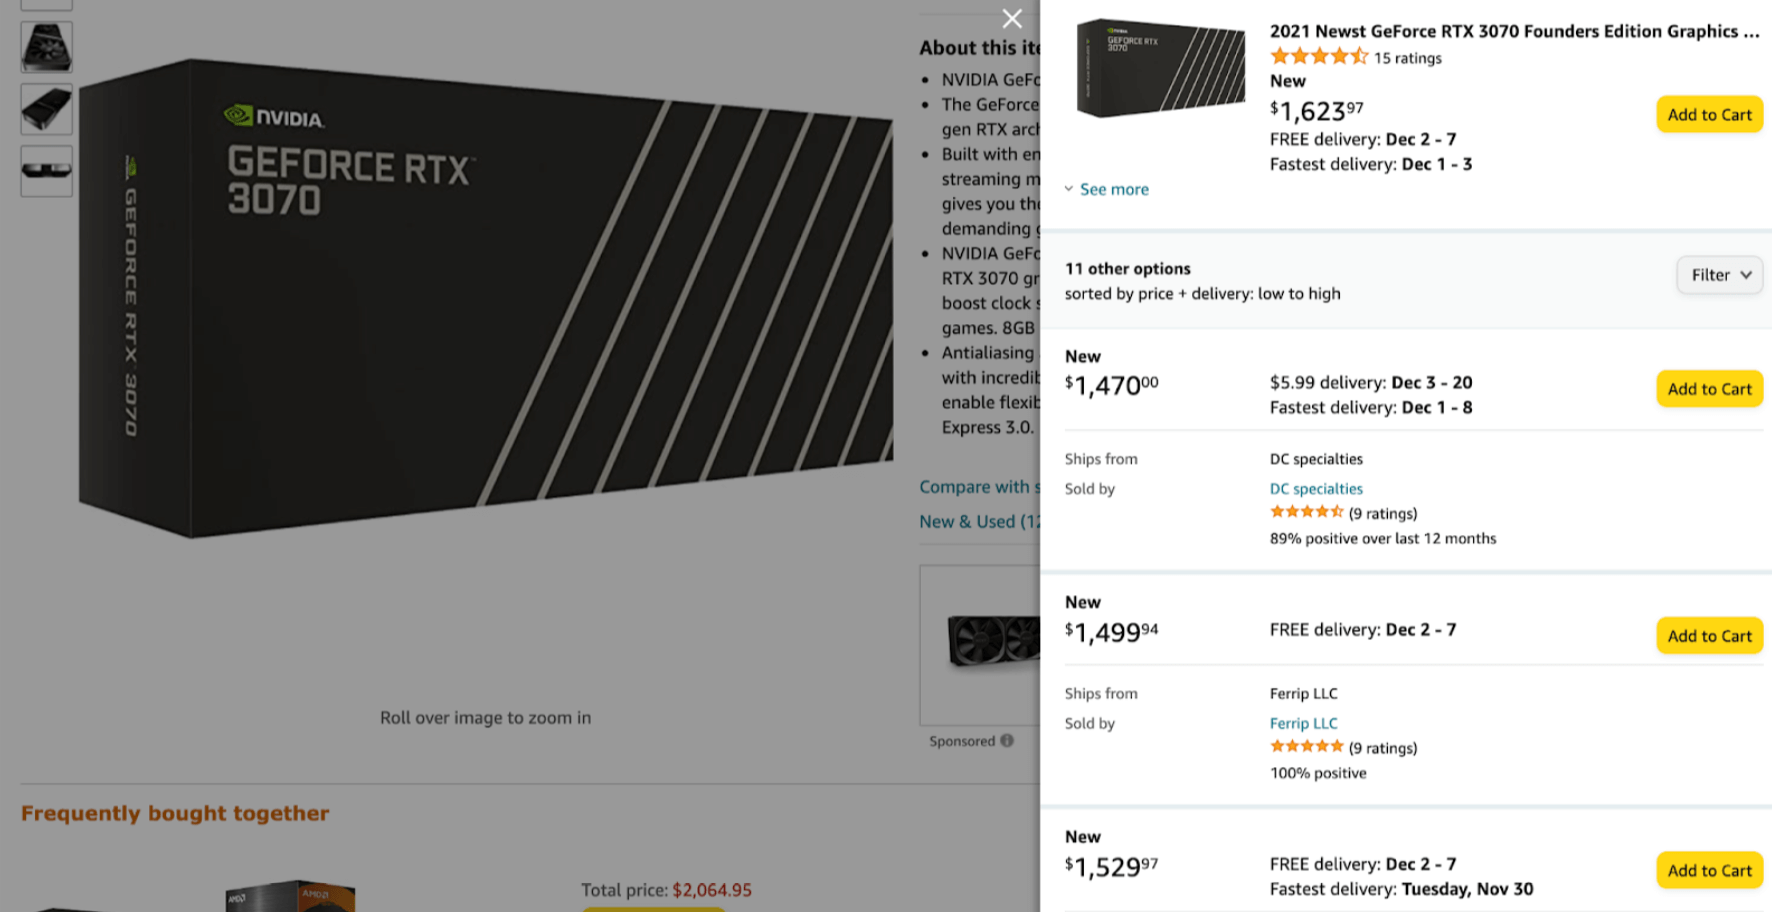Expand See more details
The height and width of the screenshot is (912, 1772).
coord(1107,189)
